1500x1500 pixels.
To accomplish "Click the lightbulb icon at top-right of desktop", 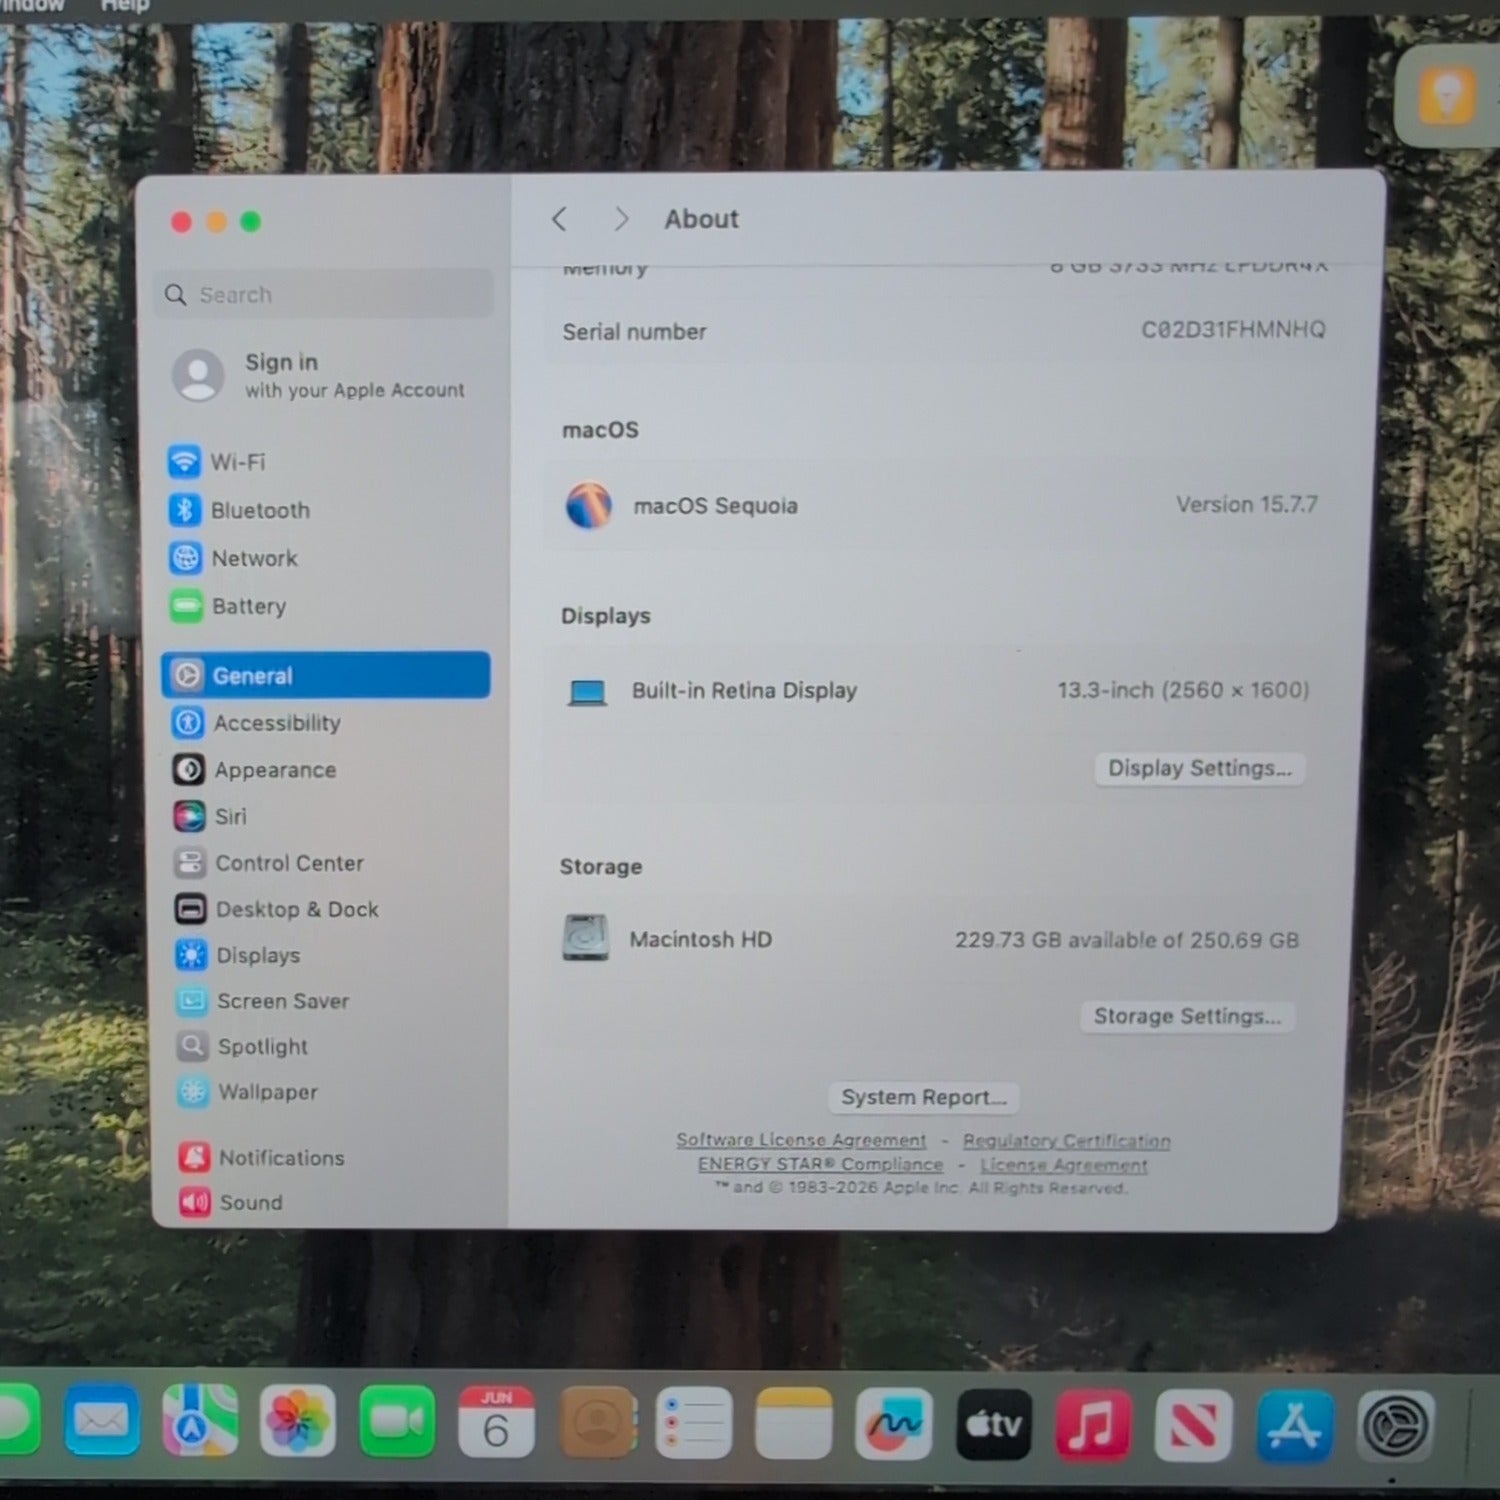I will point(1448,96).
